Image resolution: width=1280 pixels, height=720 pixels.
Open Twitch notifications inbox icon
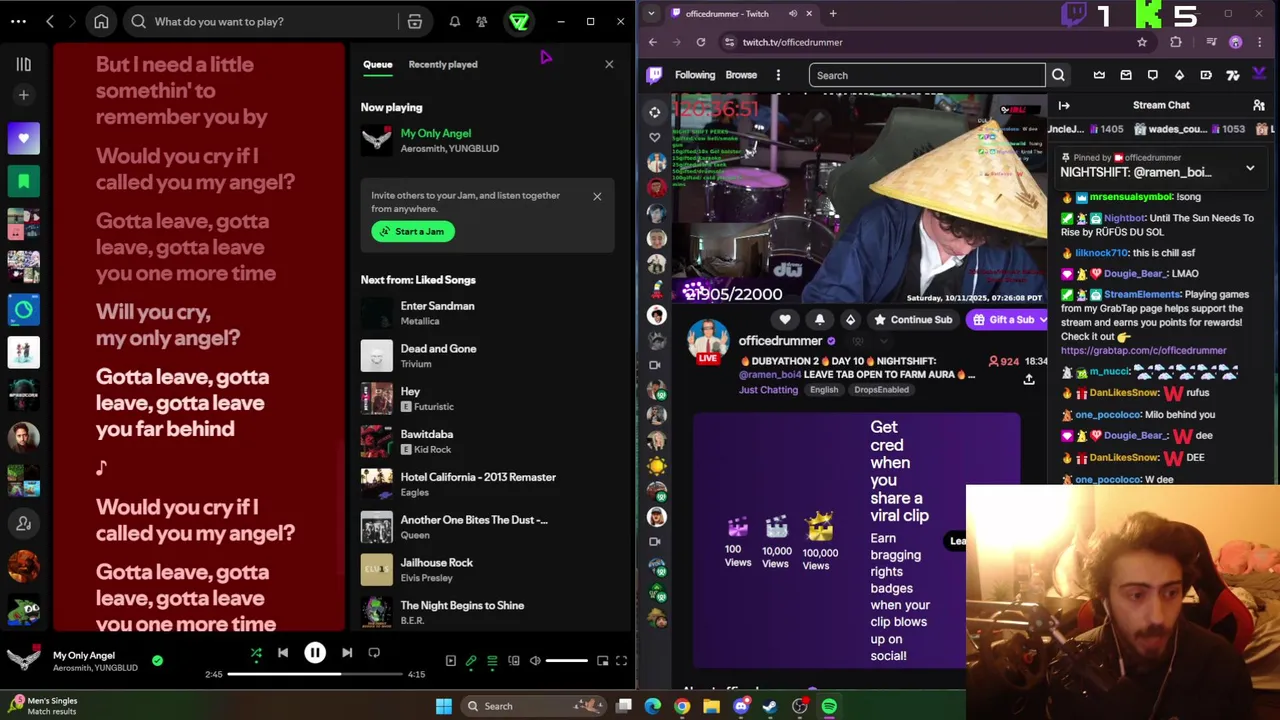coord(1126,75)
